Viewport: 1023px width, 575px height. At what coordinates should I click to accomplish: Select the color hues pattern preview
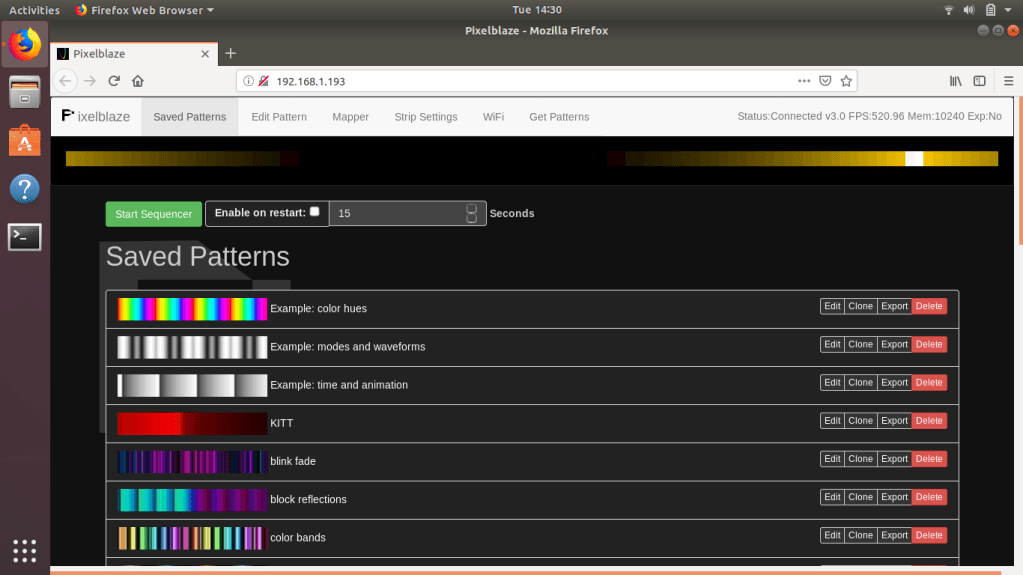coord(192,309)
